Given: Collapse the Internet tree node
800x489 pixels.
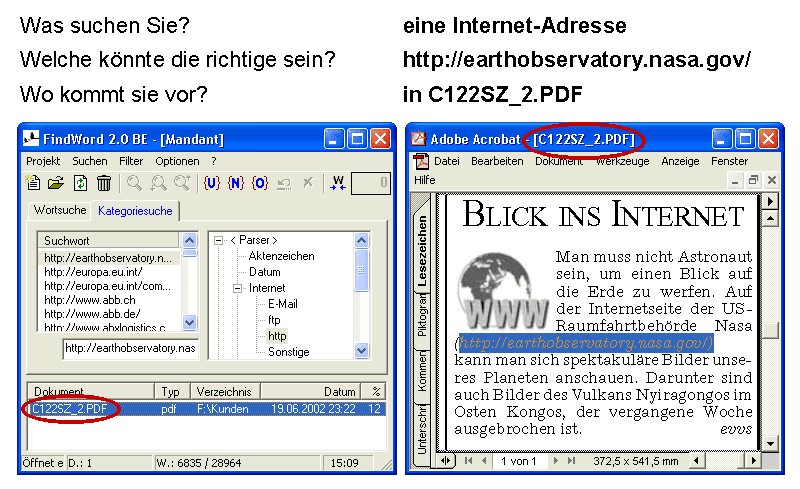Looking at the screenshot, I should (x=237, y=288).
